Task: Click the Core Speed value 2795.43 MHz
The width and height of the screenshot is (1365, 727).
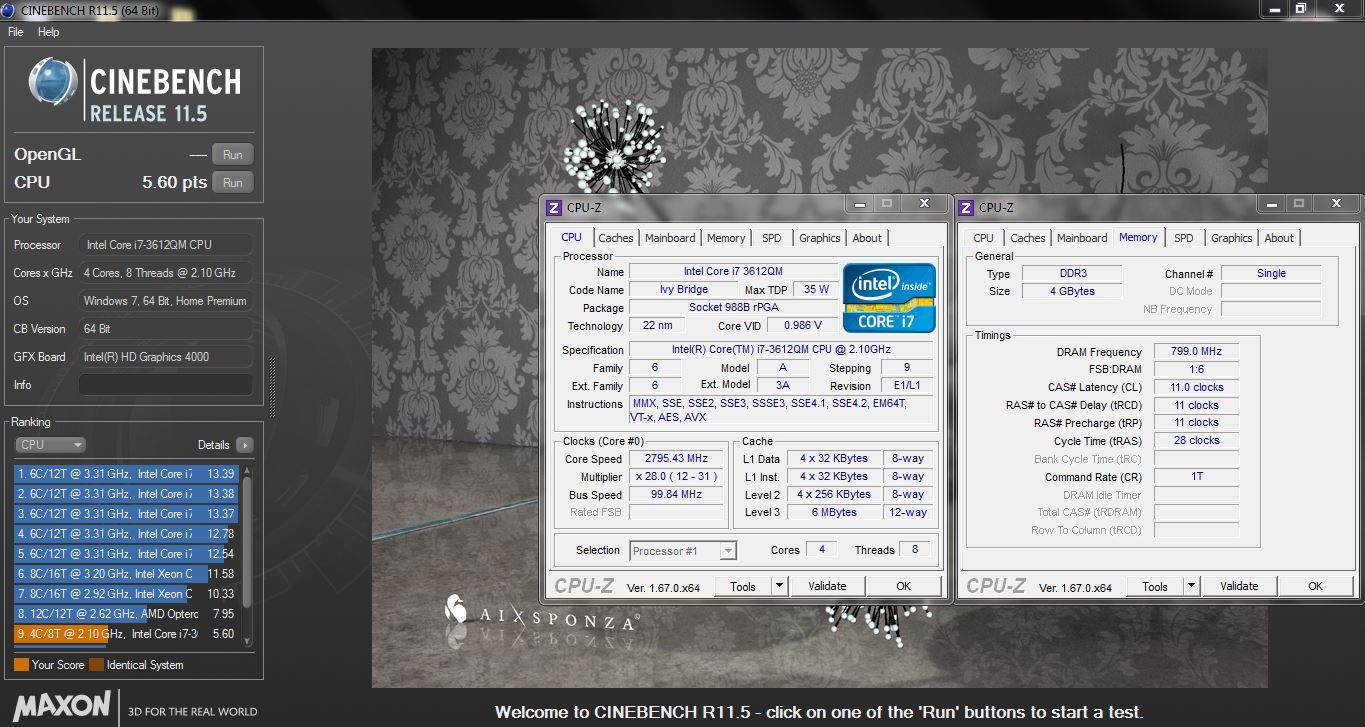Action: [677, 459]
